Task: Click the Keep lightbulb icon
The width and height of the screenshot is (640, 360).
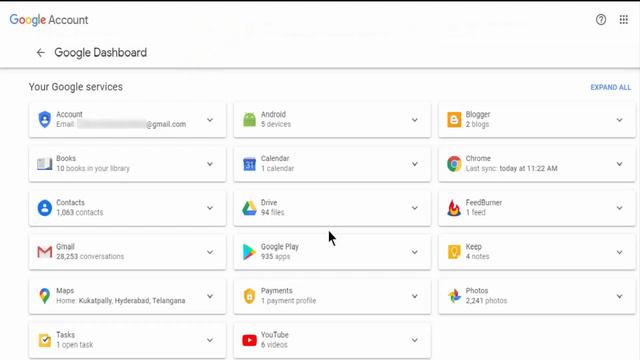Action: click(454, 252)
